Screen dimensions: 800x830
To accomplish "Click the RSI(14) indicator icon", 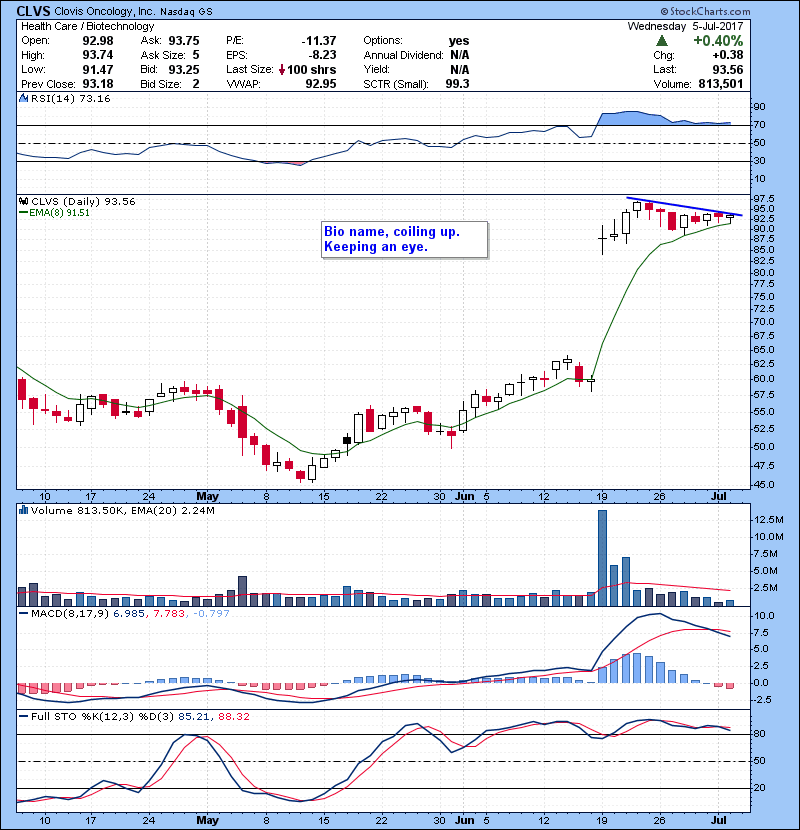I will pyautogui.click(x=23, y=98).
